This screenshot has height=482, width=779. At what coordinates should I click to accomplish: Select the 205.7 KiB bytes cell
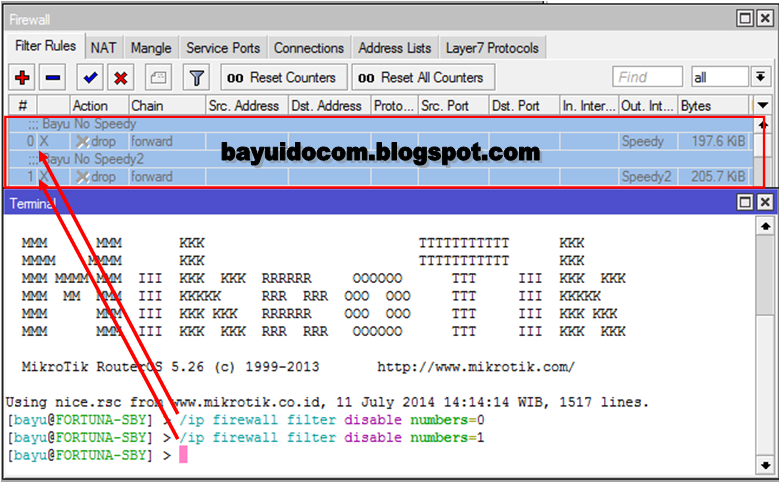(x=713, y=177)
